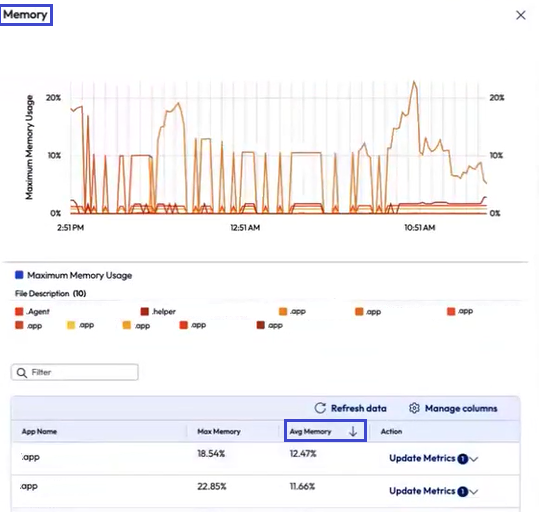Click the Maximum Memory Usage axis title
The image size is (539, 512).
click(30, 147)
